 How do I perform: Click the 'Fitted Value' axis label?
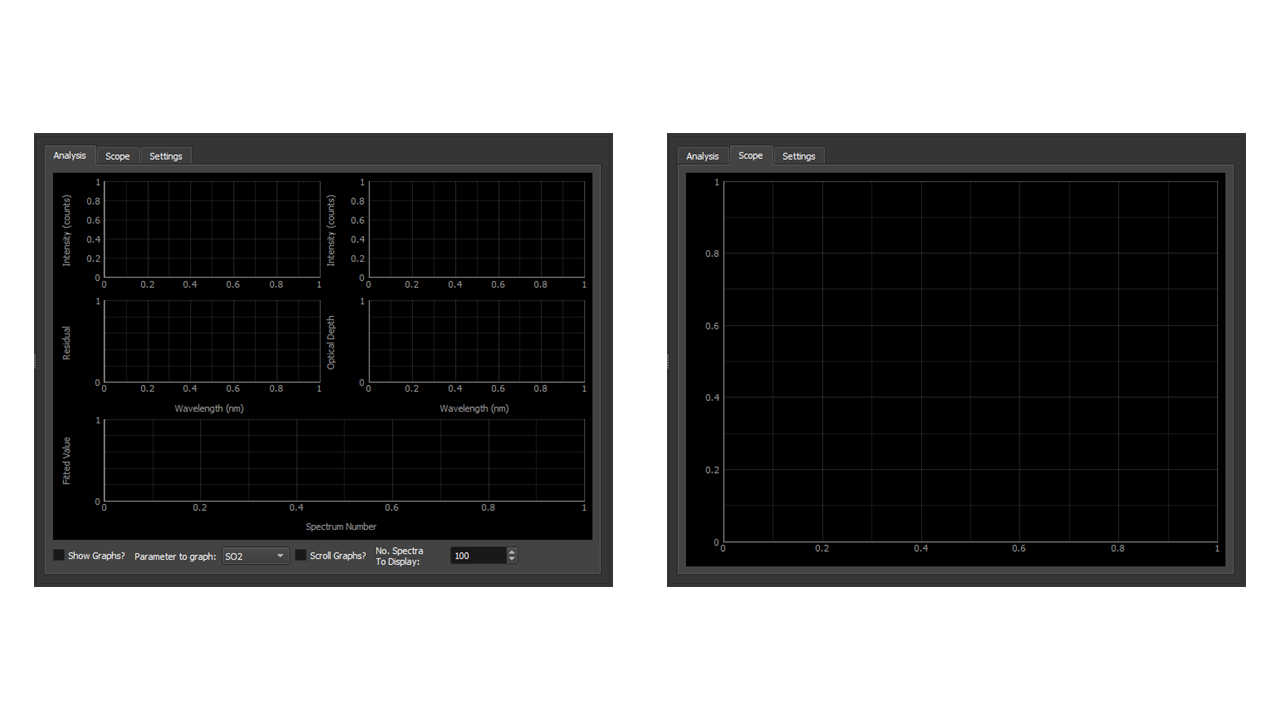click(67, 461)
